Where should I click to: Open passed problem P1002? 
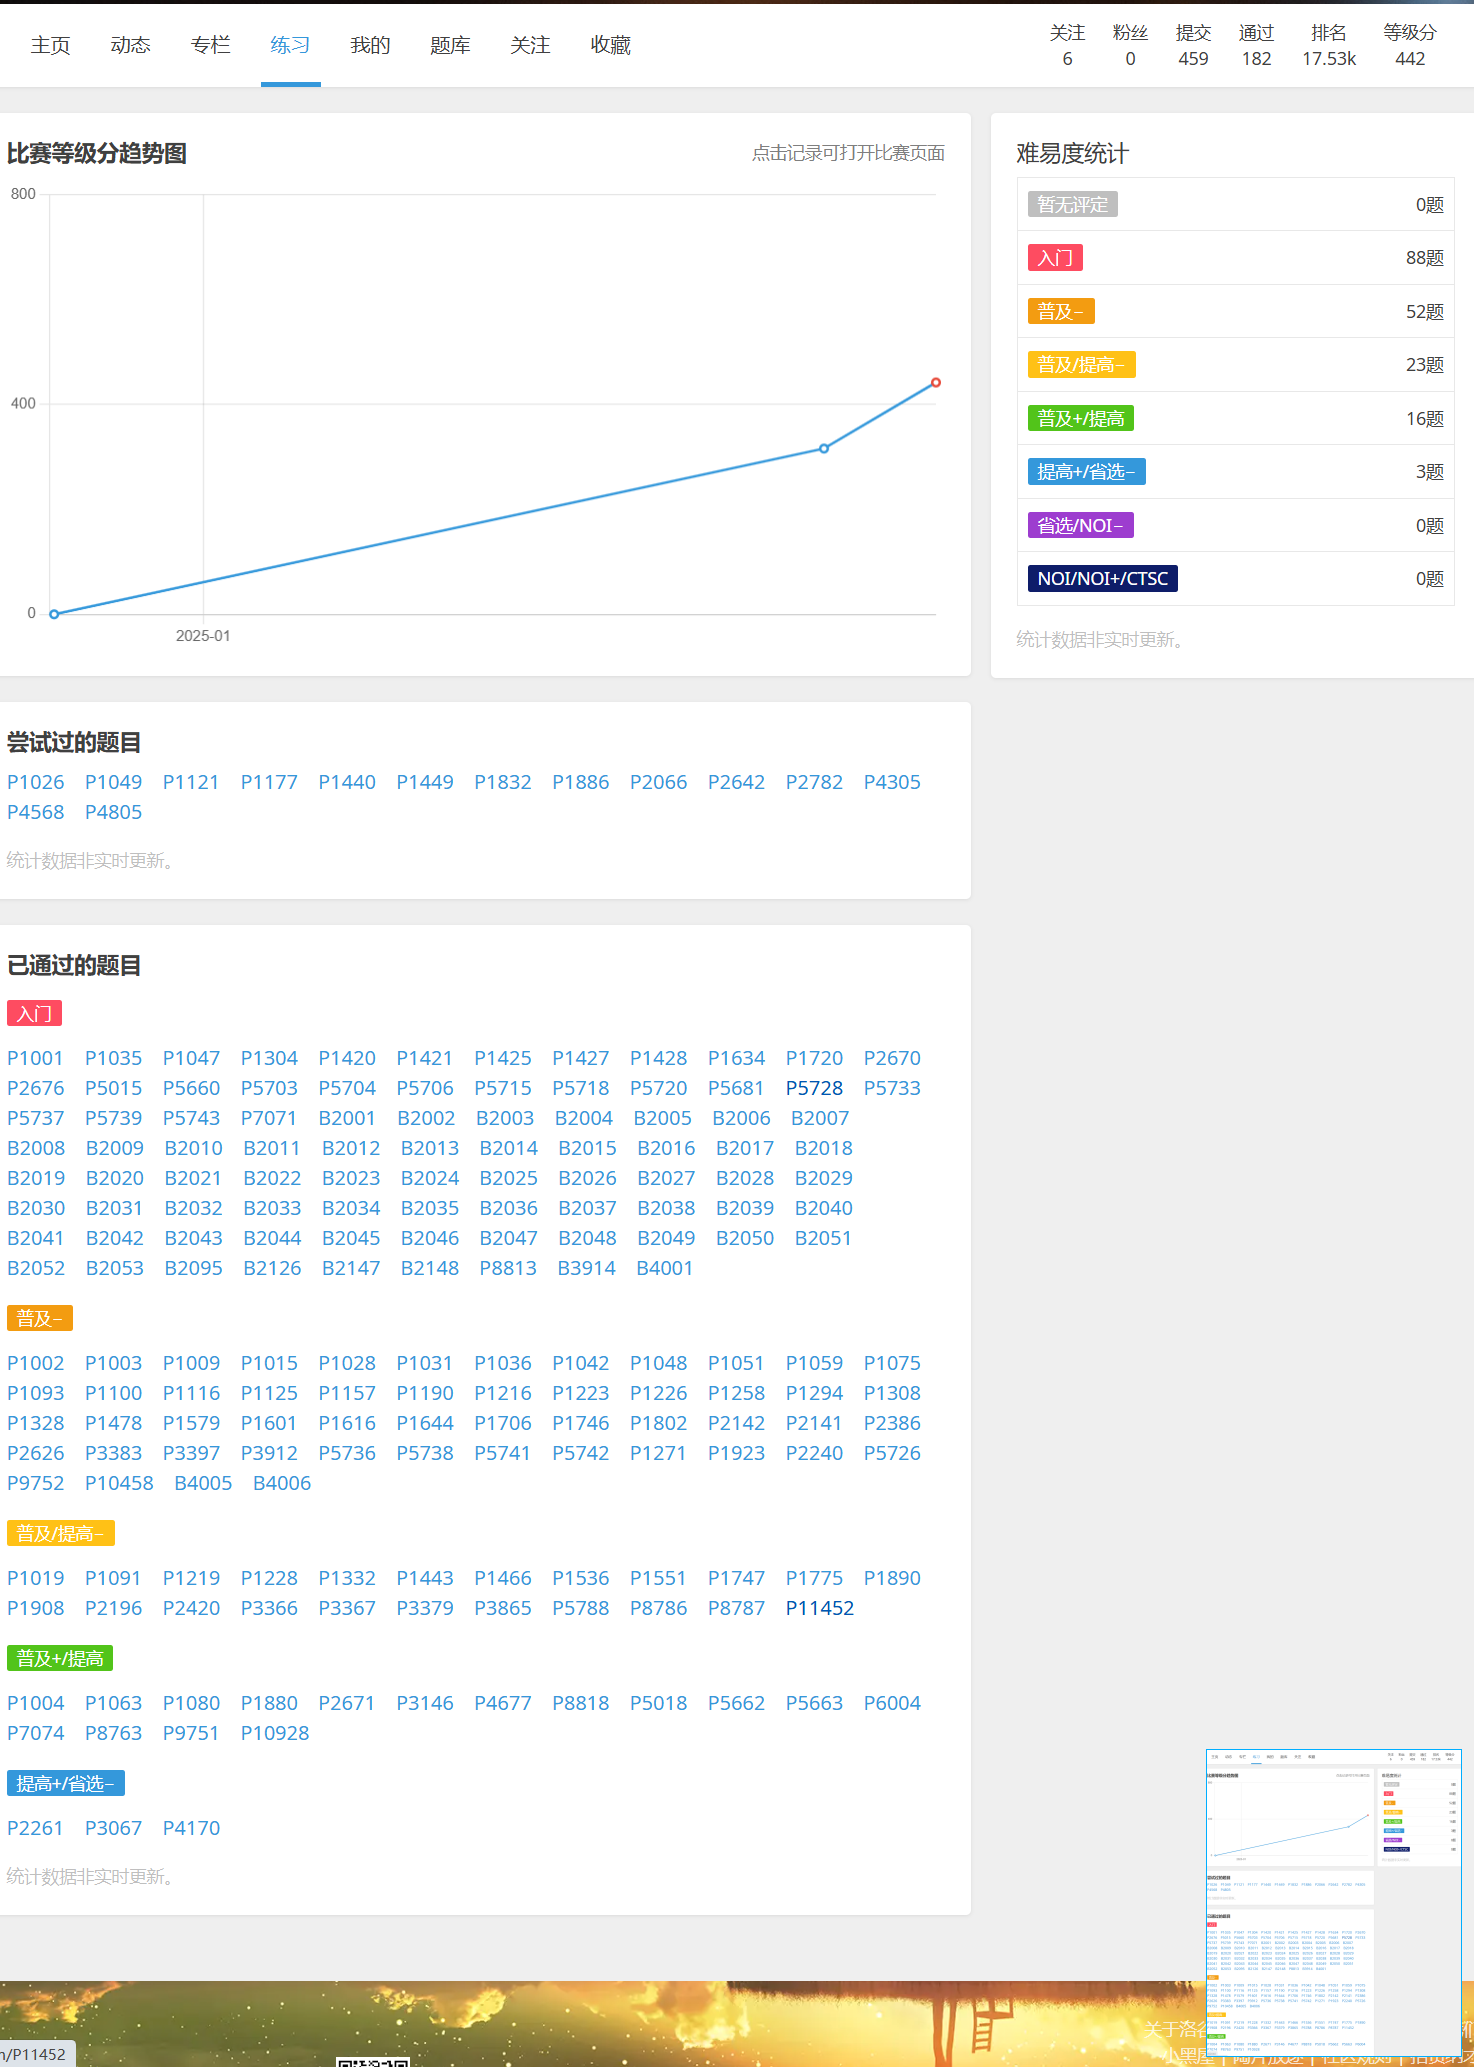point(36,1363)
